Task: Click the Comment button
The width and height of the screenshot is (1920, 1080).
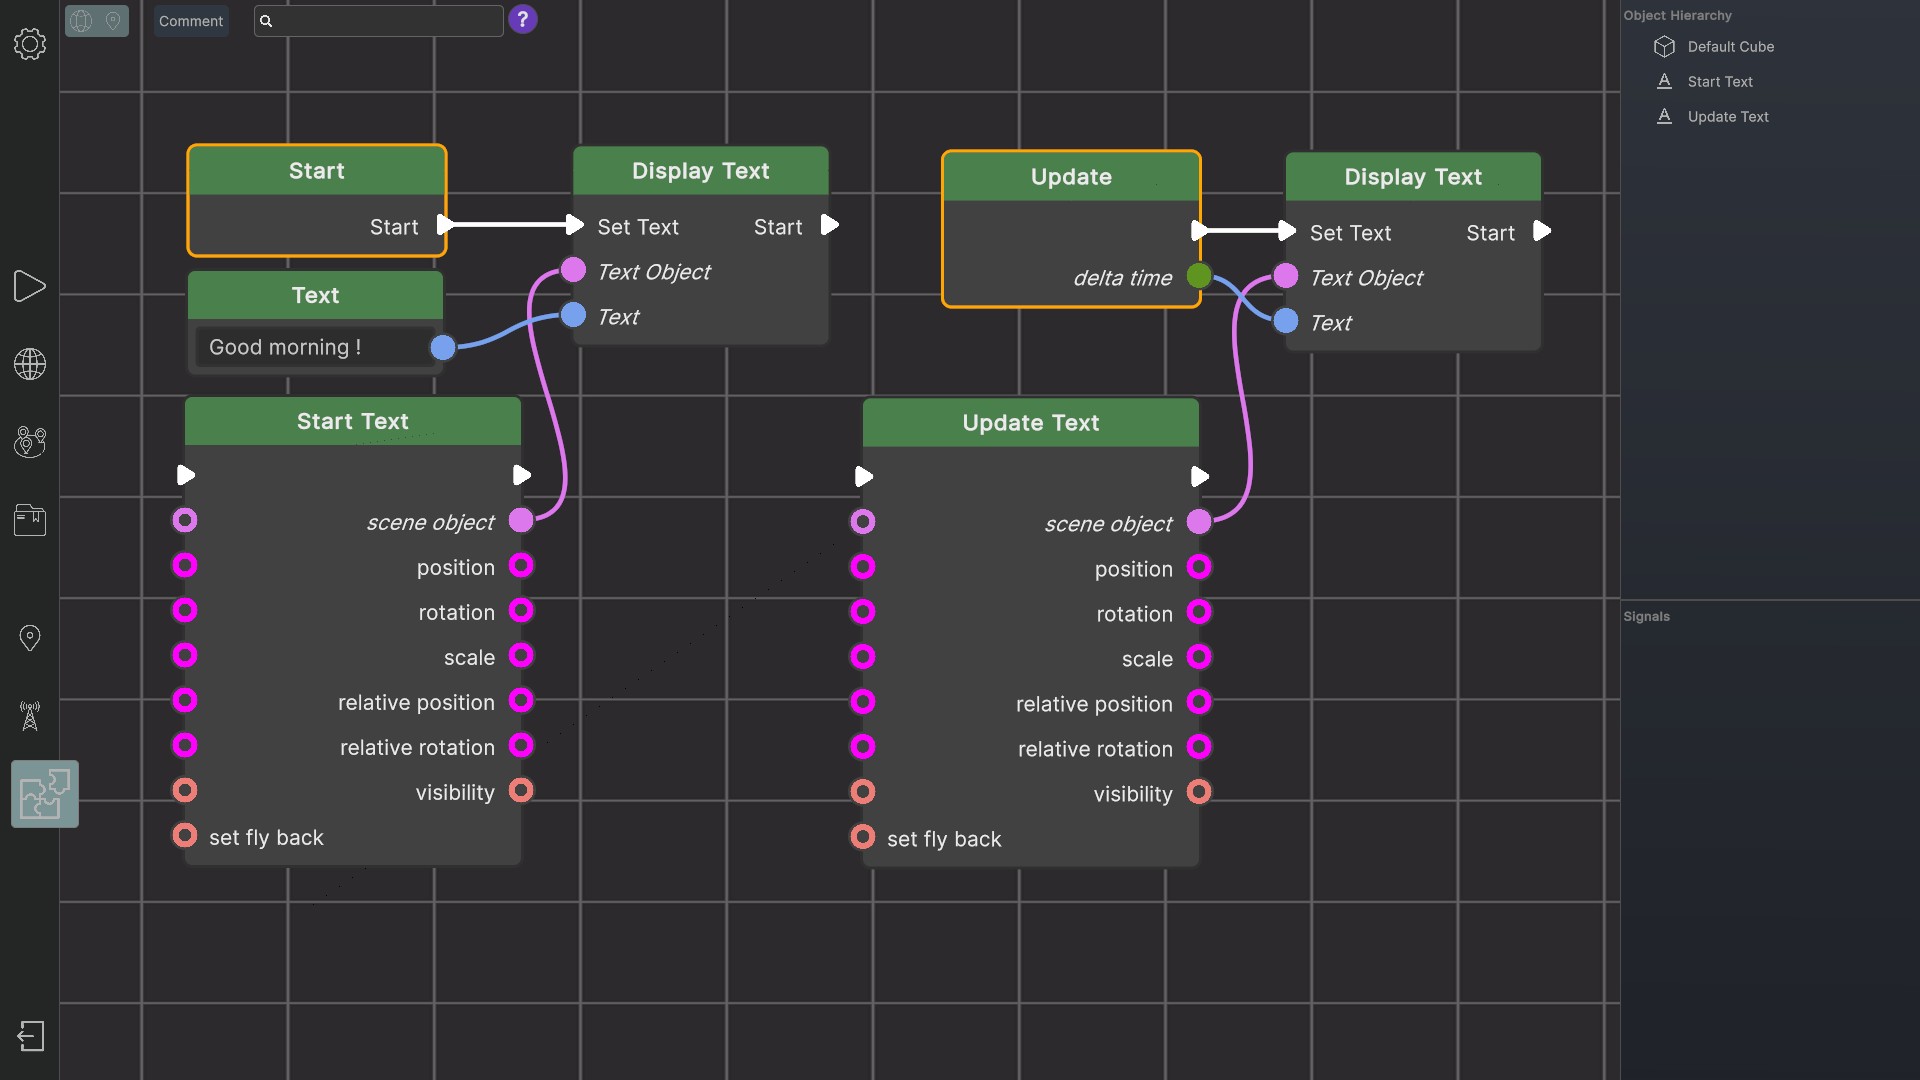Action: 191,21
